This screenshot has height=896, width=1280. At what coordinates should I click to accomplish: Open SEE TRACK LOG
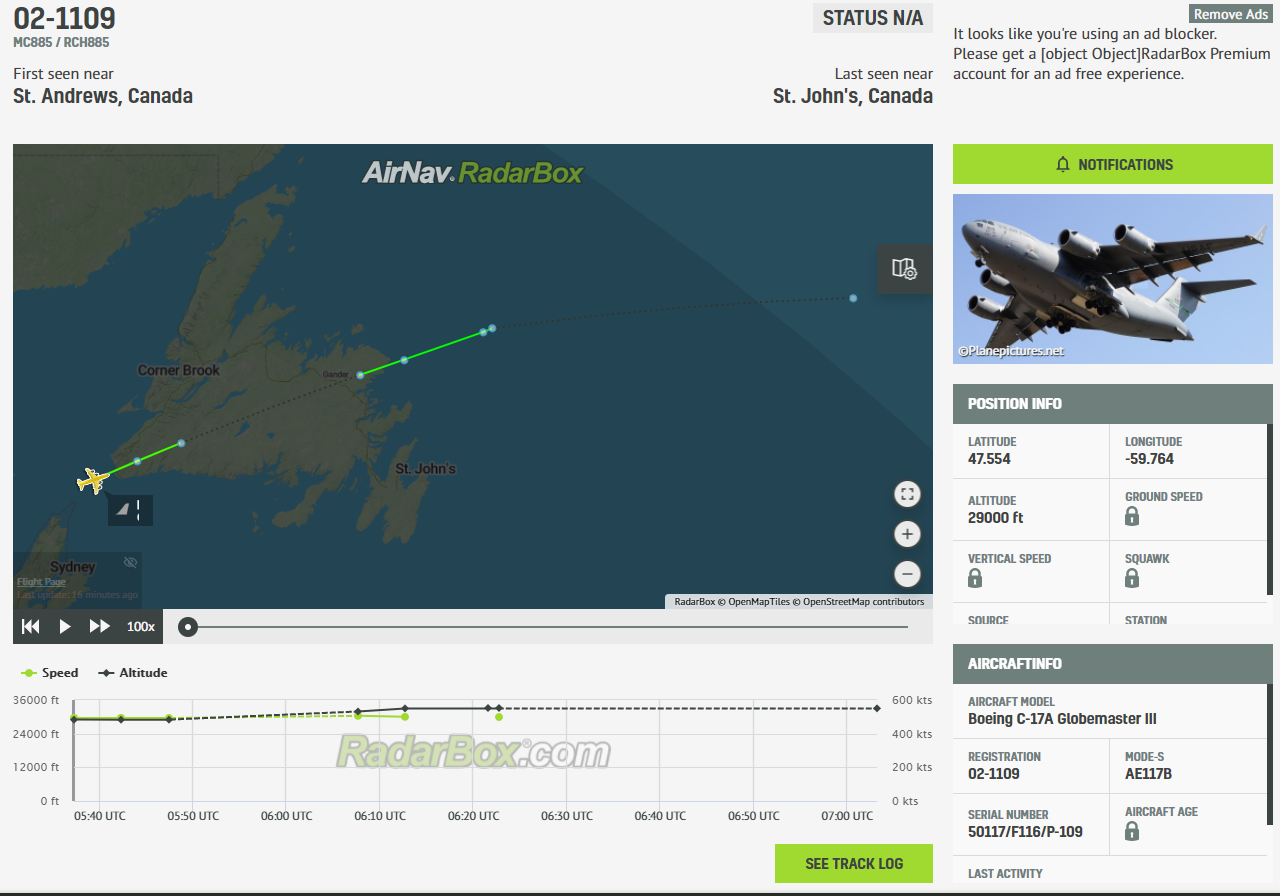(x=854, y=864)
